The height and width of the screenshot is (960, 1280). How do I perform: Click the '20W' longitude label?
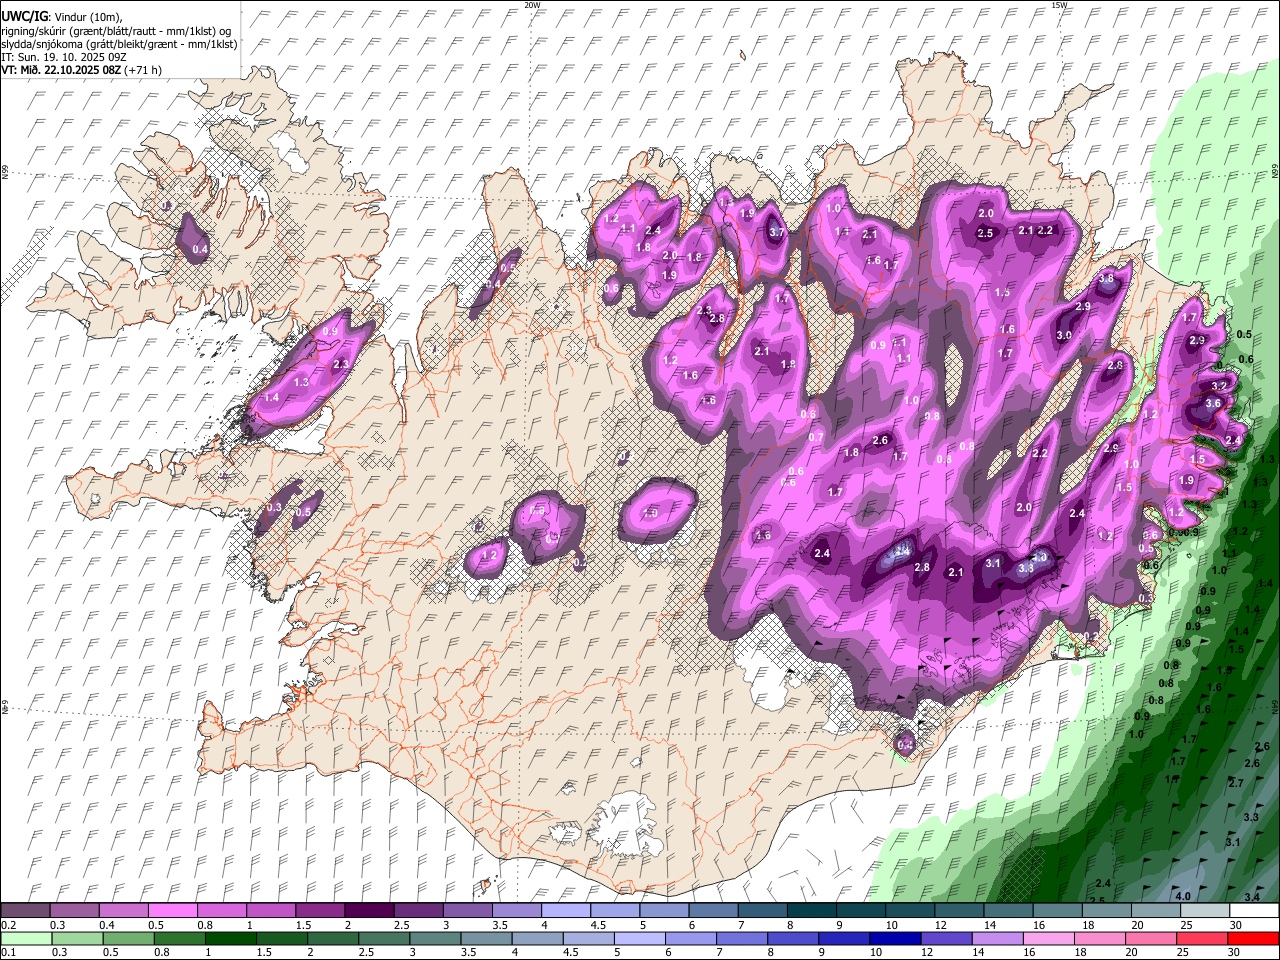coord(532,5)
